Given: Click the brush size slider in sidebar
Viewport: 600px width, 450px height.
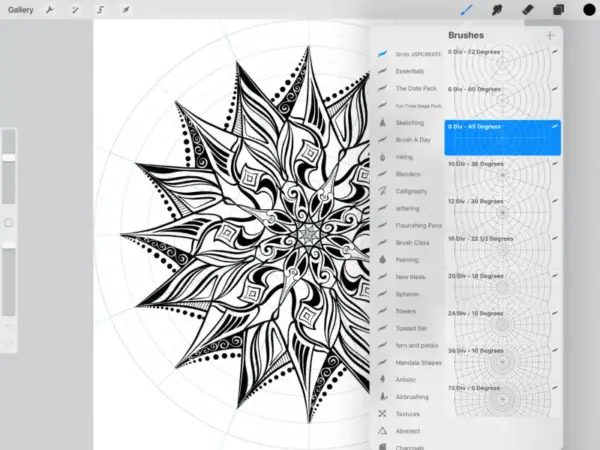Looking at the screenshot, I should click(9, 167).
